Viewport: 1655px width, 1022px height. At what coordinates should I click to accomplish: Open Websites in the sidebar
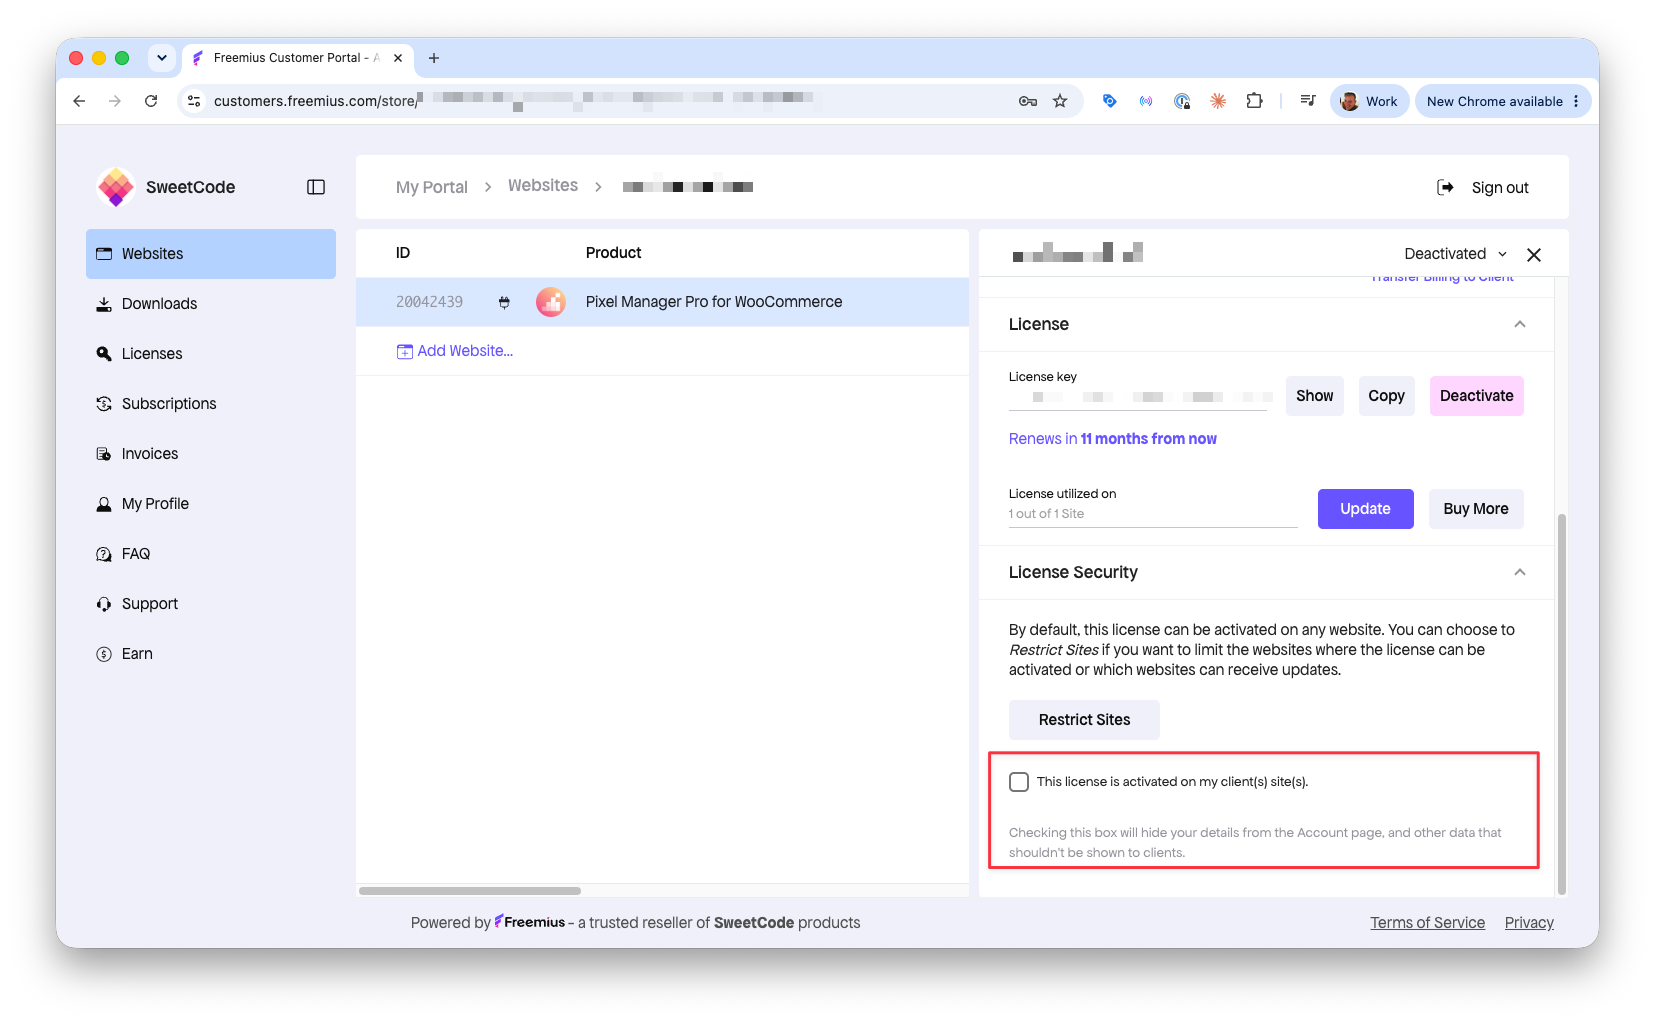pyautogui.click(x=211, y=254)
